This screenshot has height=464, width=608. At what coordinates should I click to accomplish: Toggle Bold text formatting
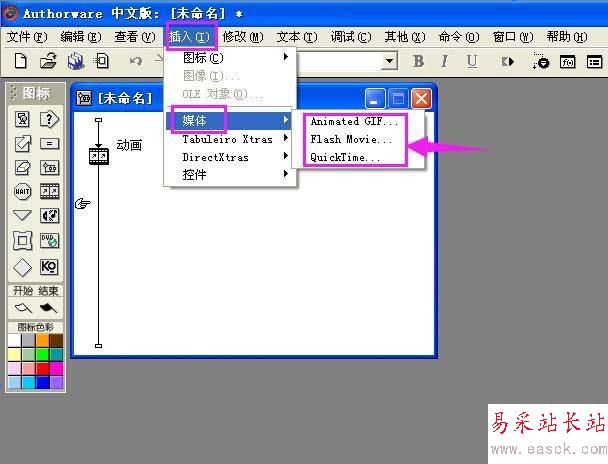pos(418,61)
